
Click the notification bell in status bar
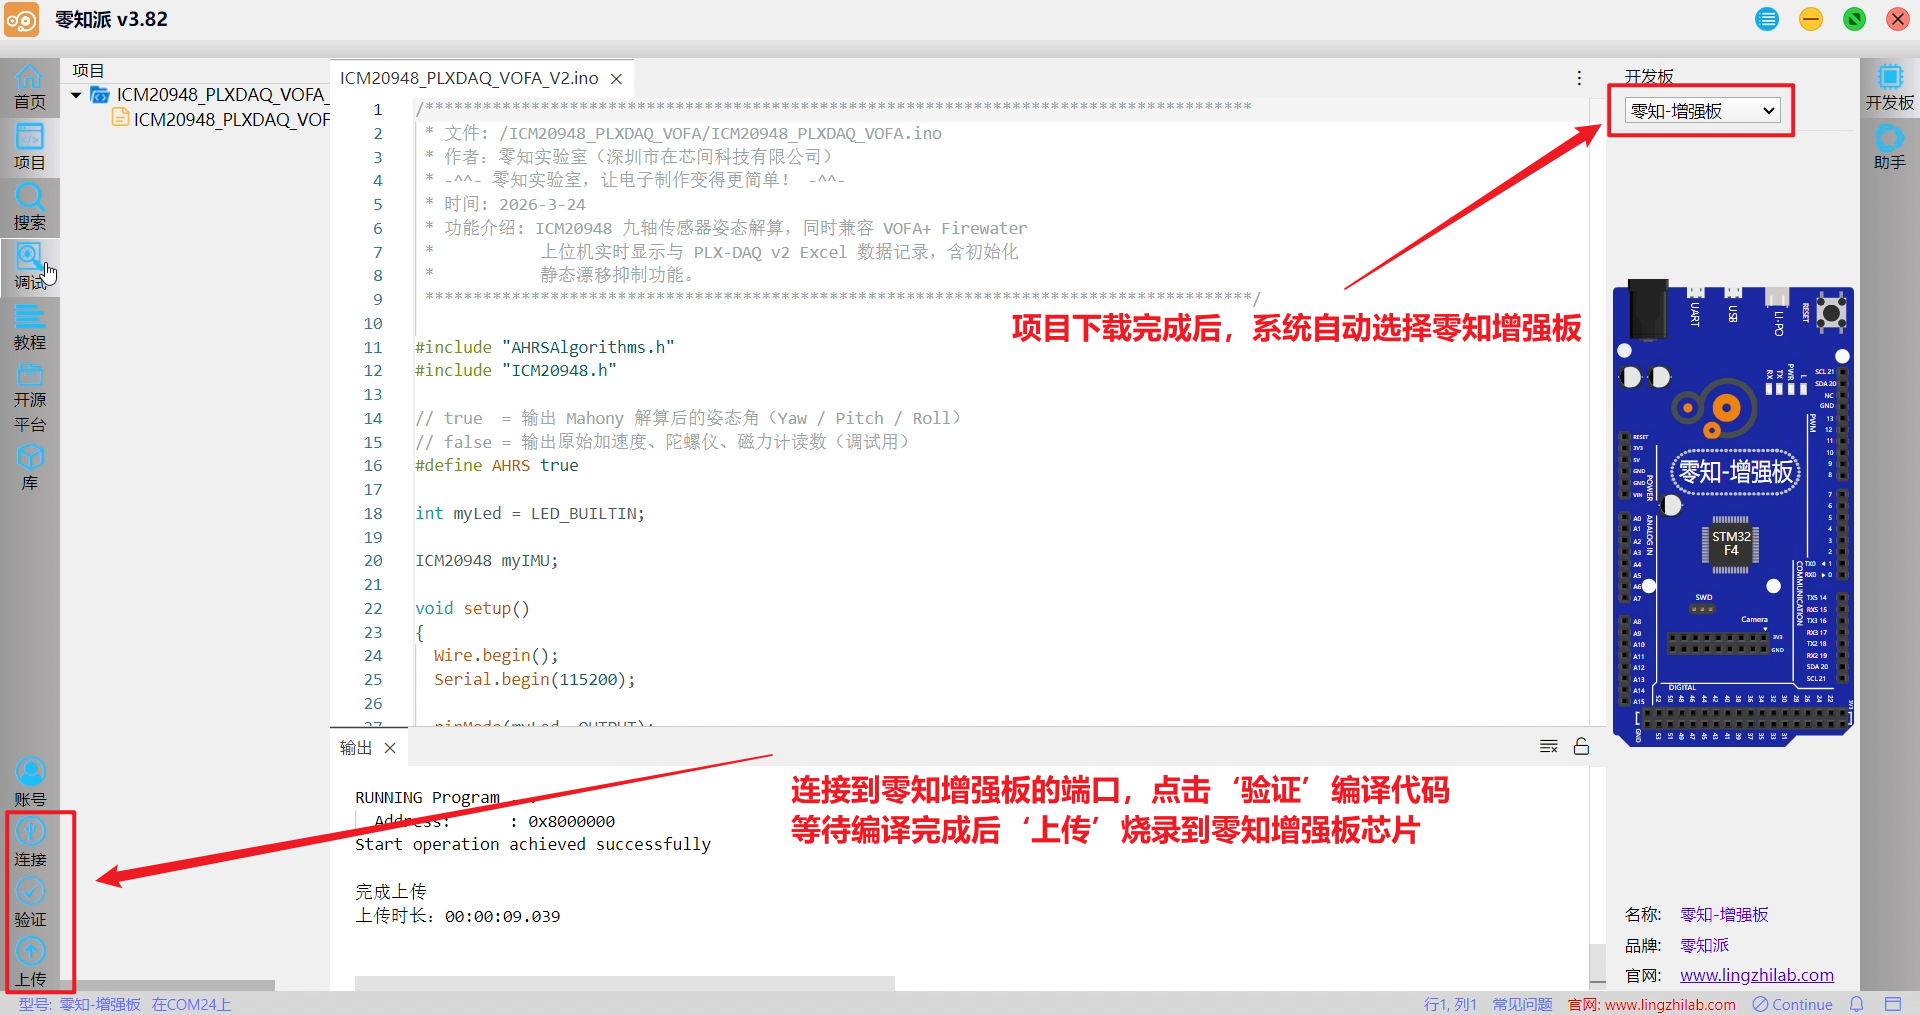[1857, 1004]
